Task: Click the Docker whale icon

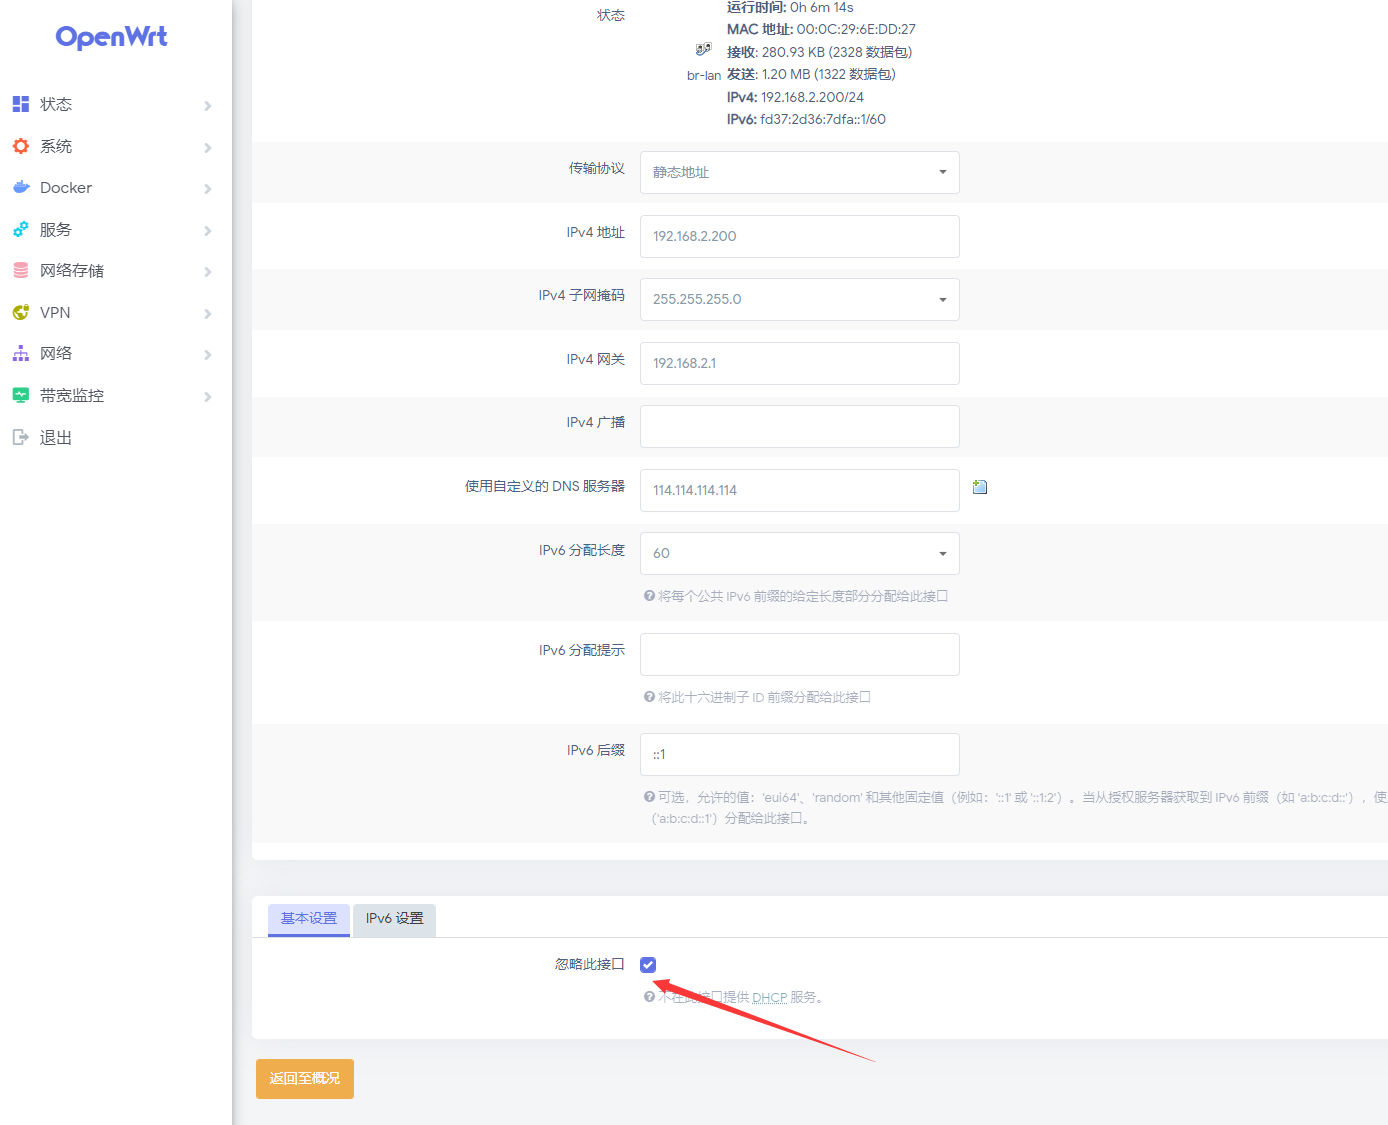Action: [21, 187]
